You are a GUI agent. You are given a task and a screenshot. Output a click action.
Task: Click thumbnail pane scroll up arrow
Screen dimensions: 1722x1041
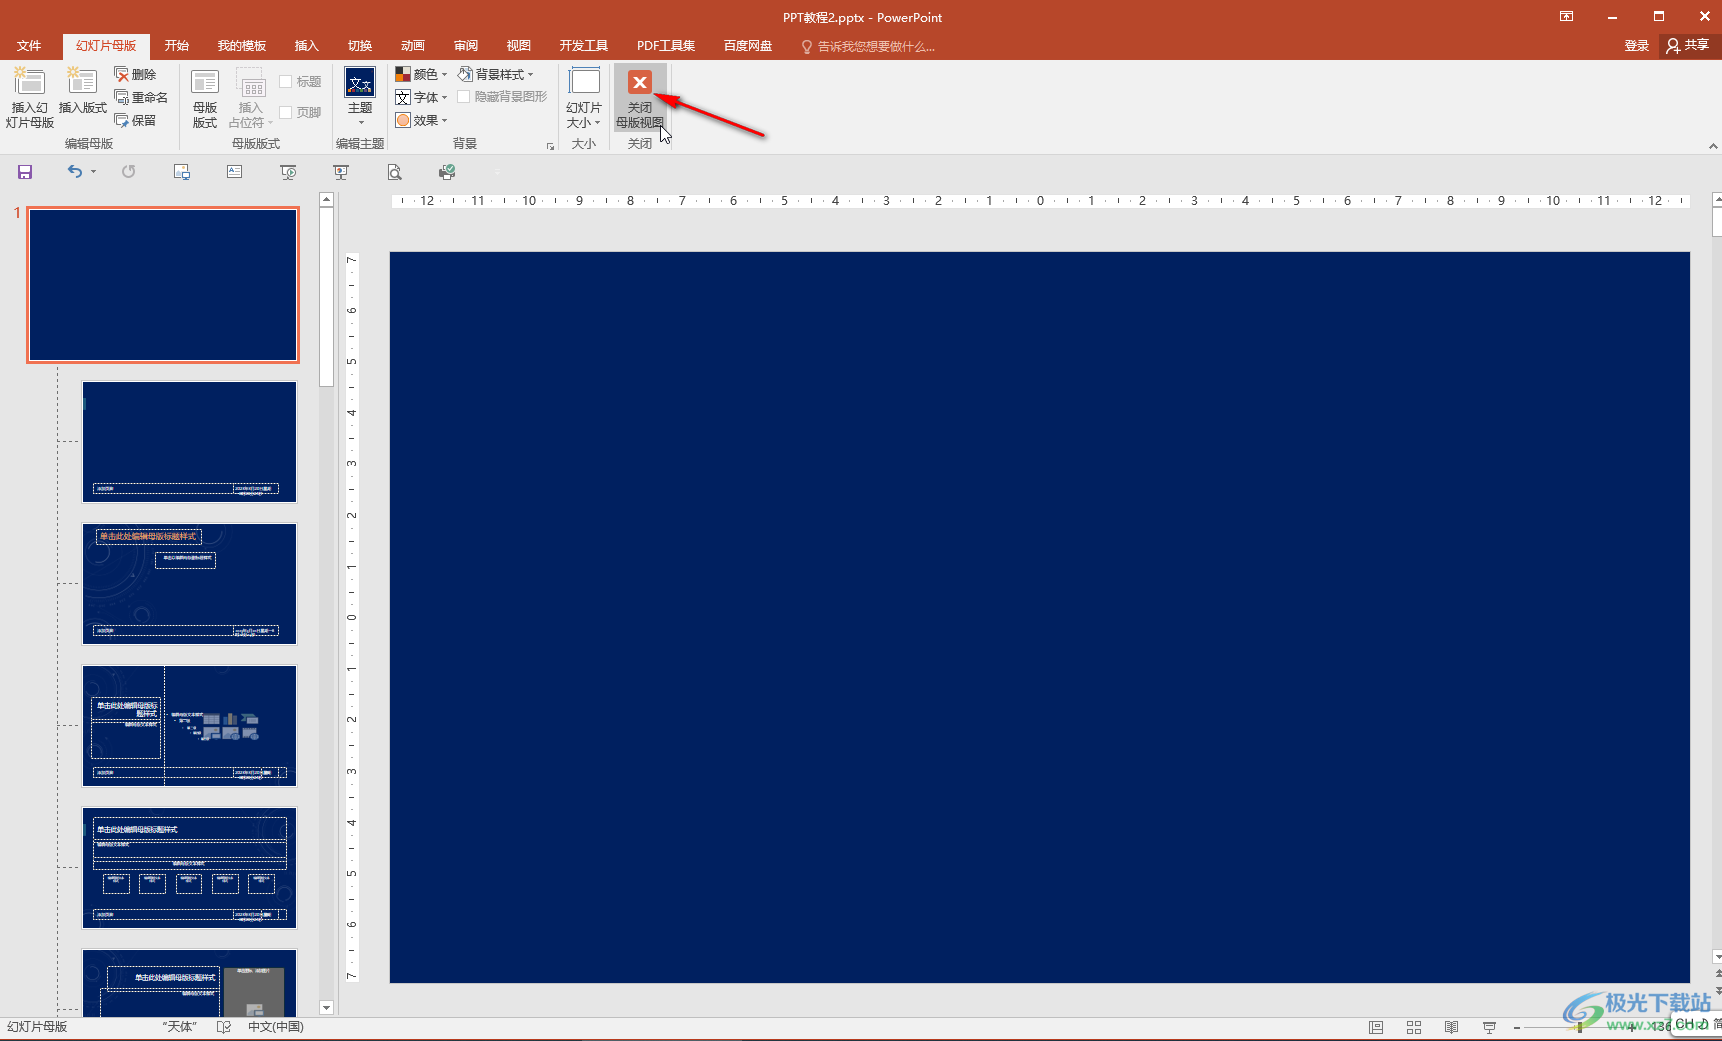[326, 200]
